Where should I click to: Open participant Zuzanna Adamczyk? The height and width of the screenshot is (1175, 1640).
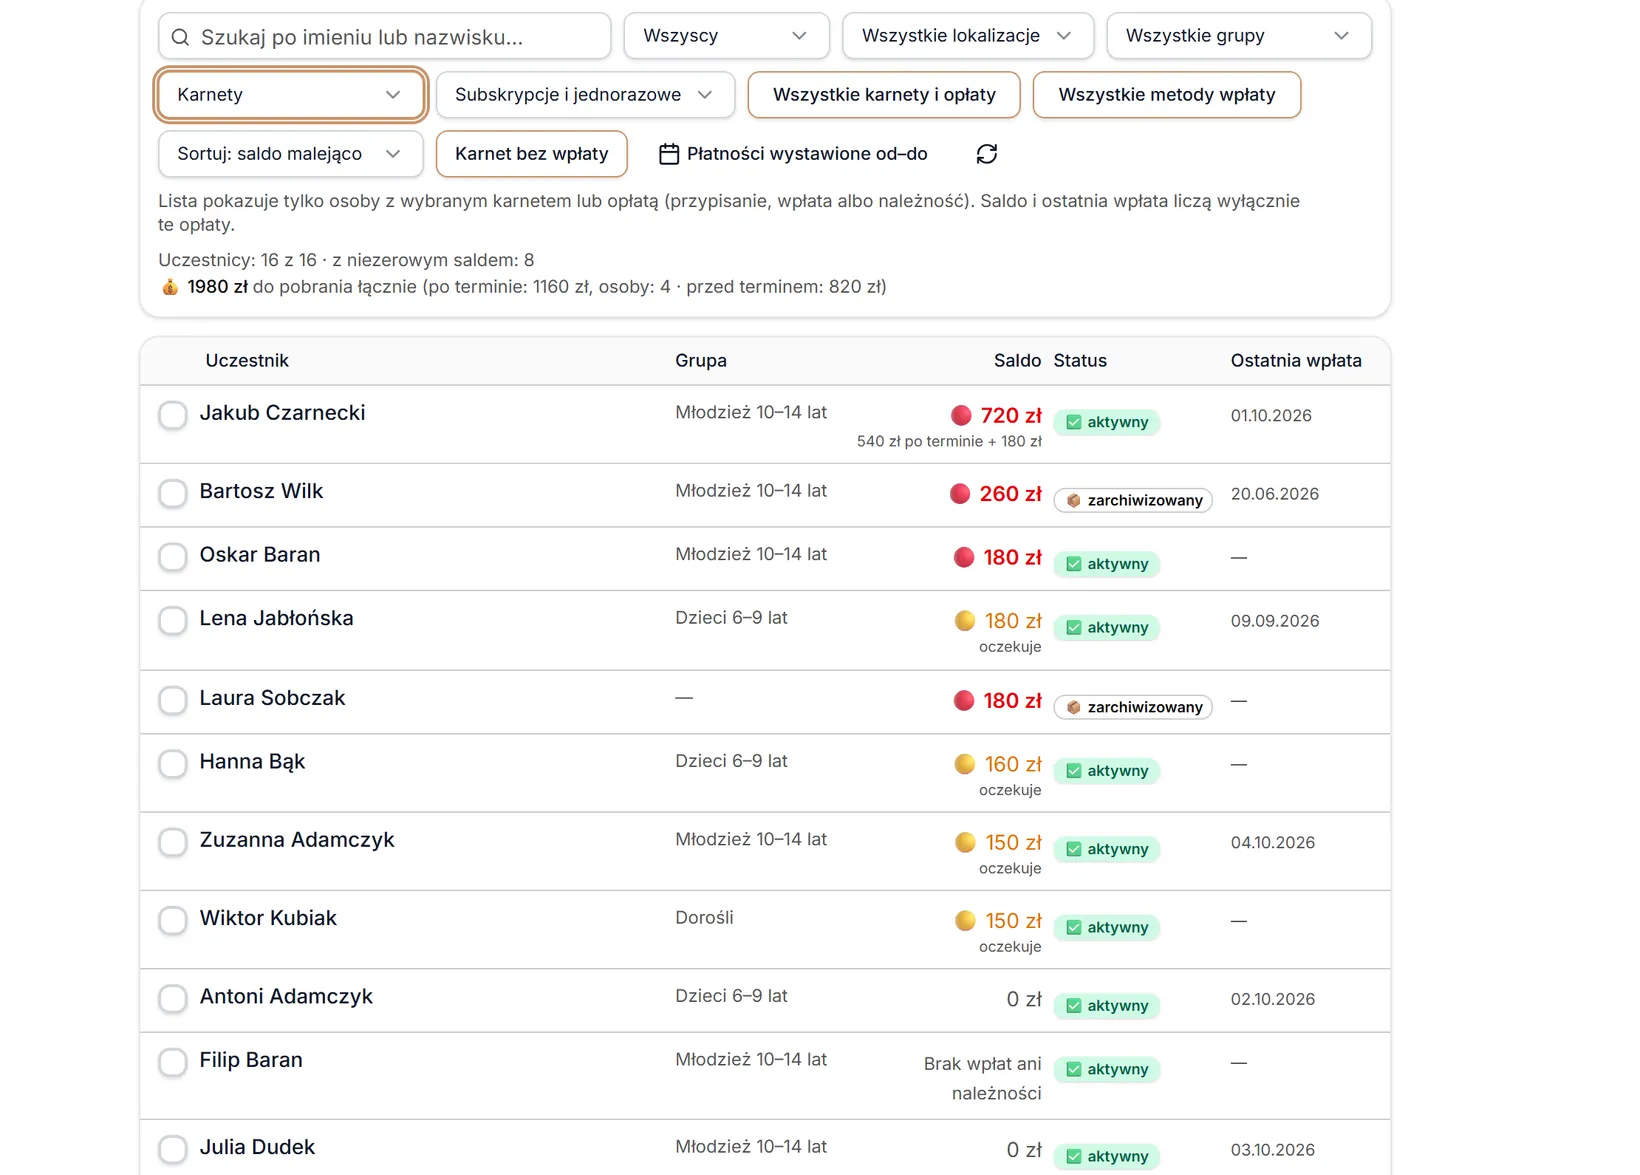click(297, 840)
